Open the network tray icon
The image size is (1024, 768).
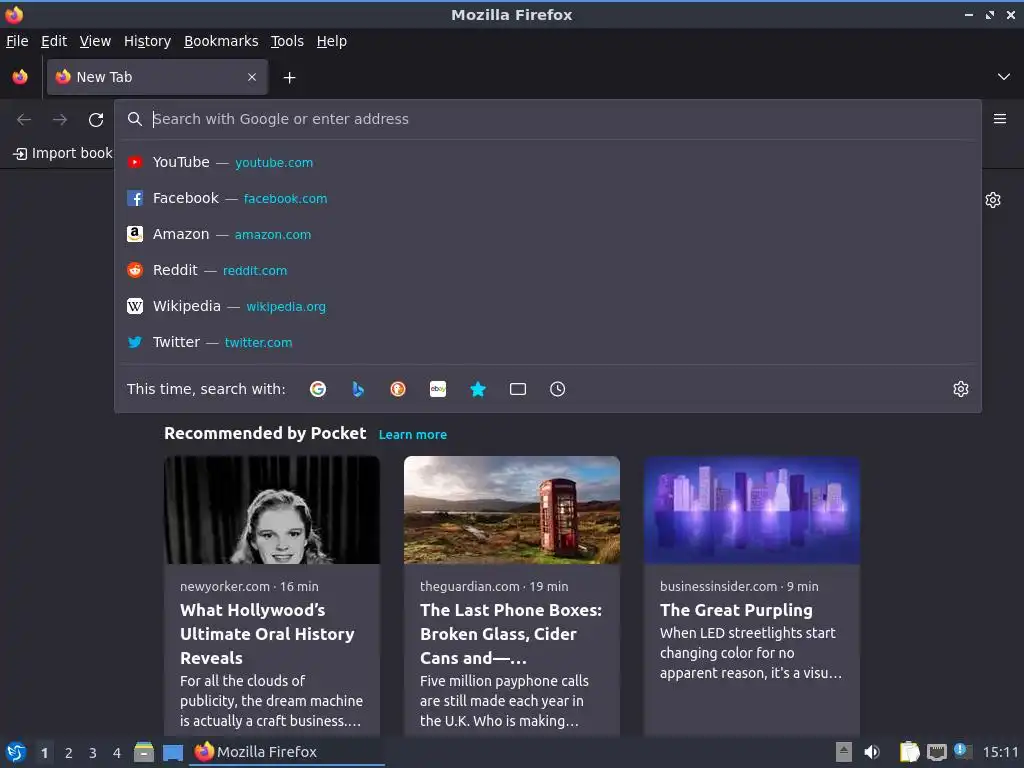pos(937,752)
